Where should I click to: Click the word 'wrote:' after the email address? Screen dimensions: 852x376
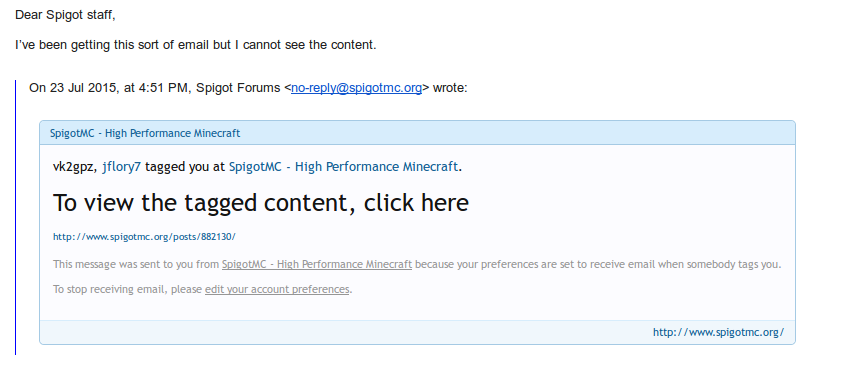point(450,88)
